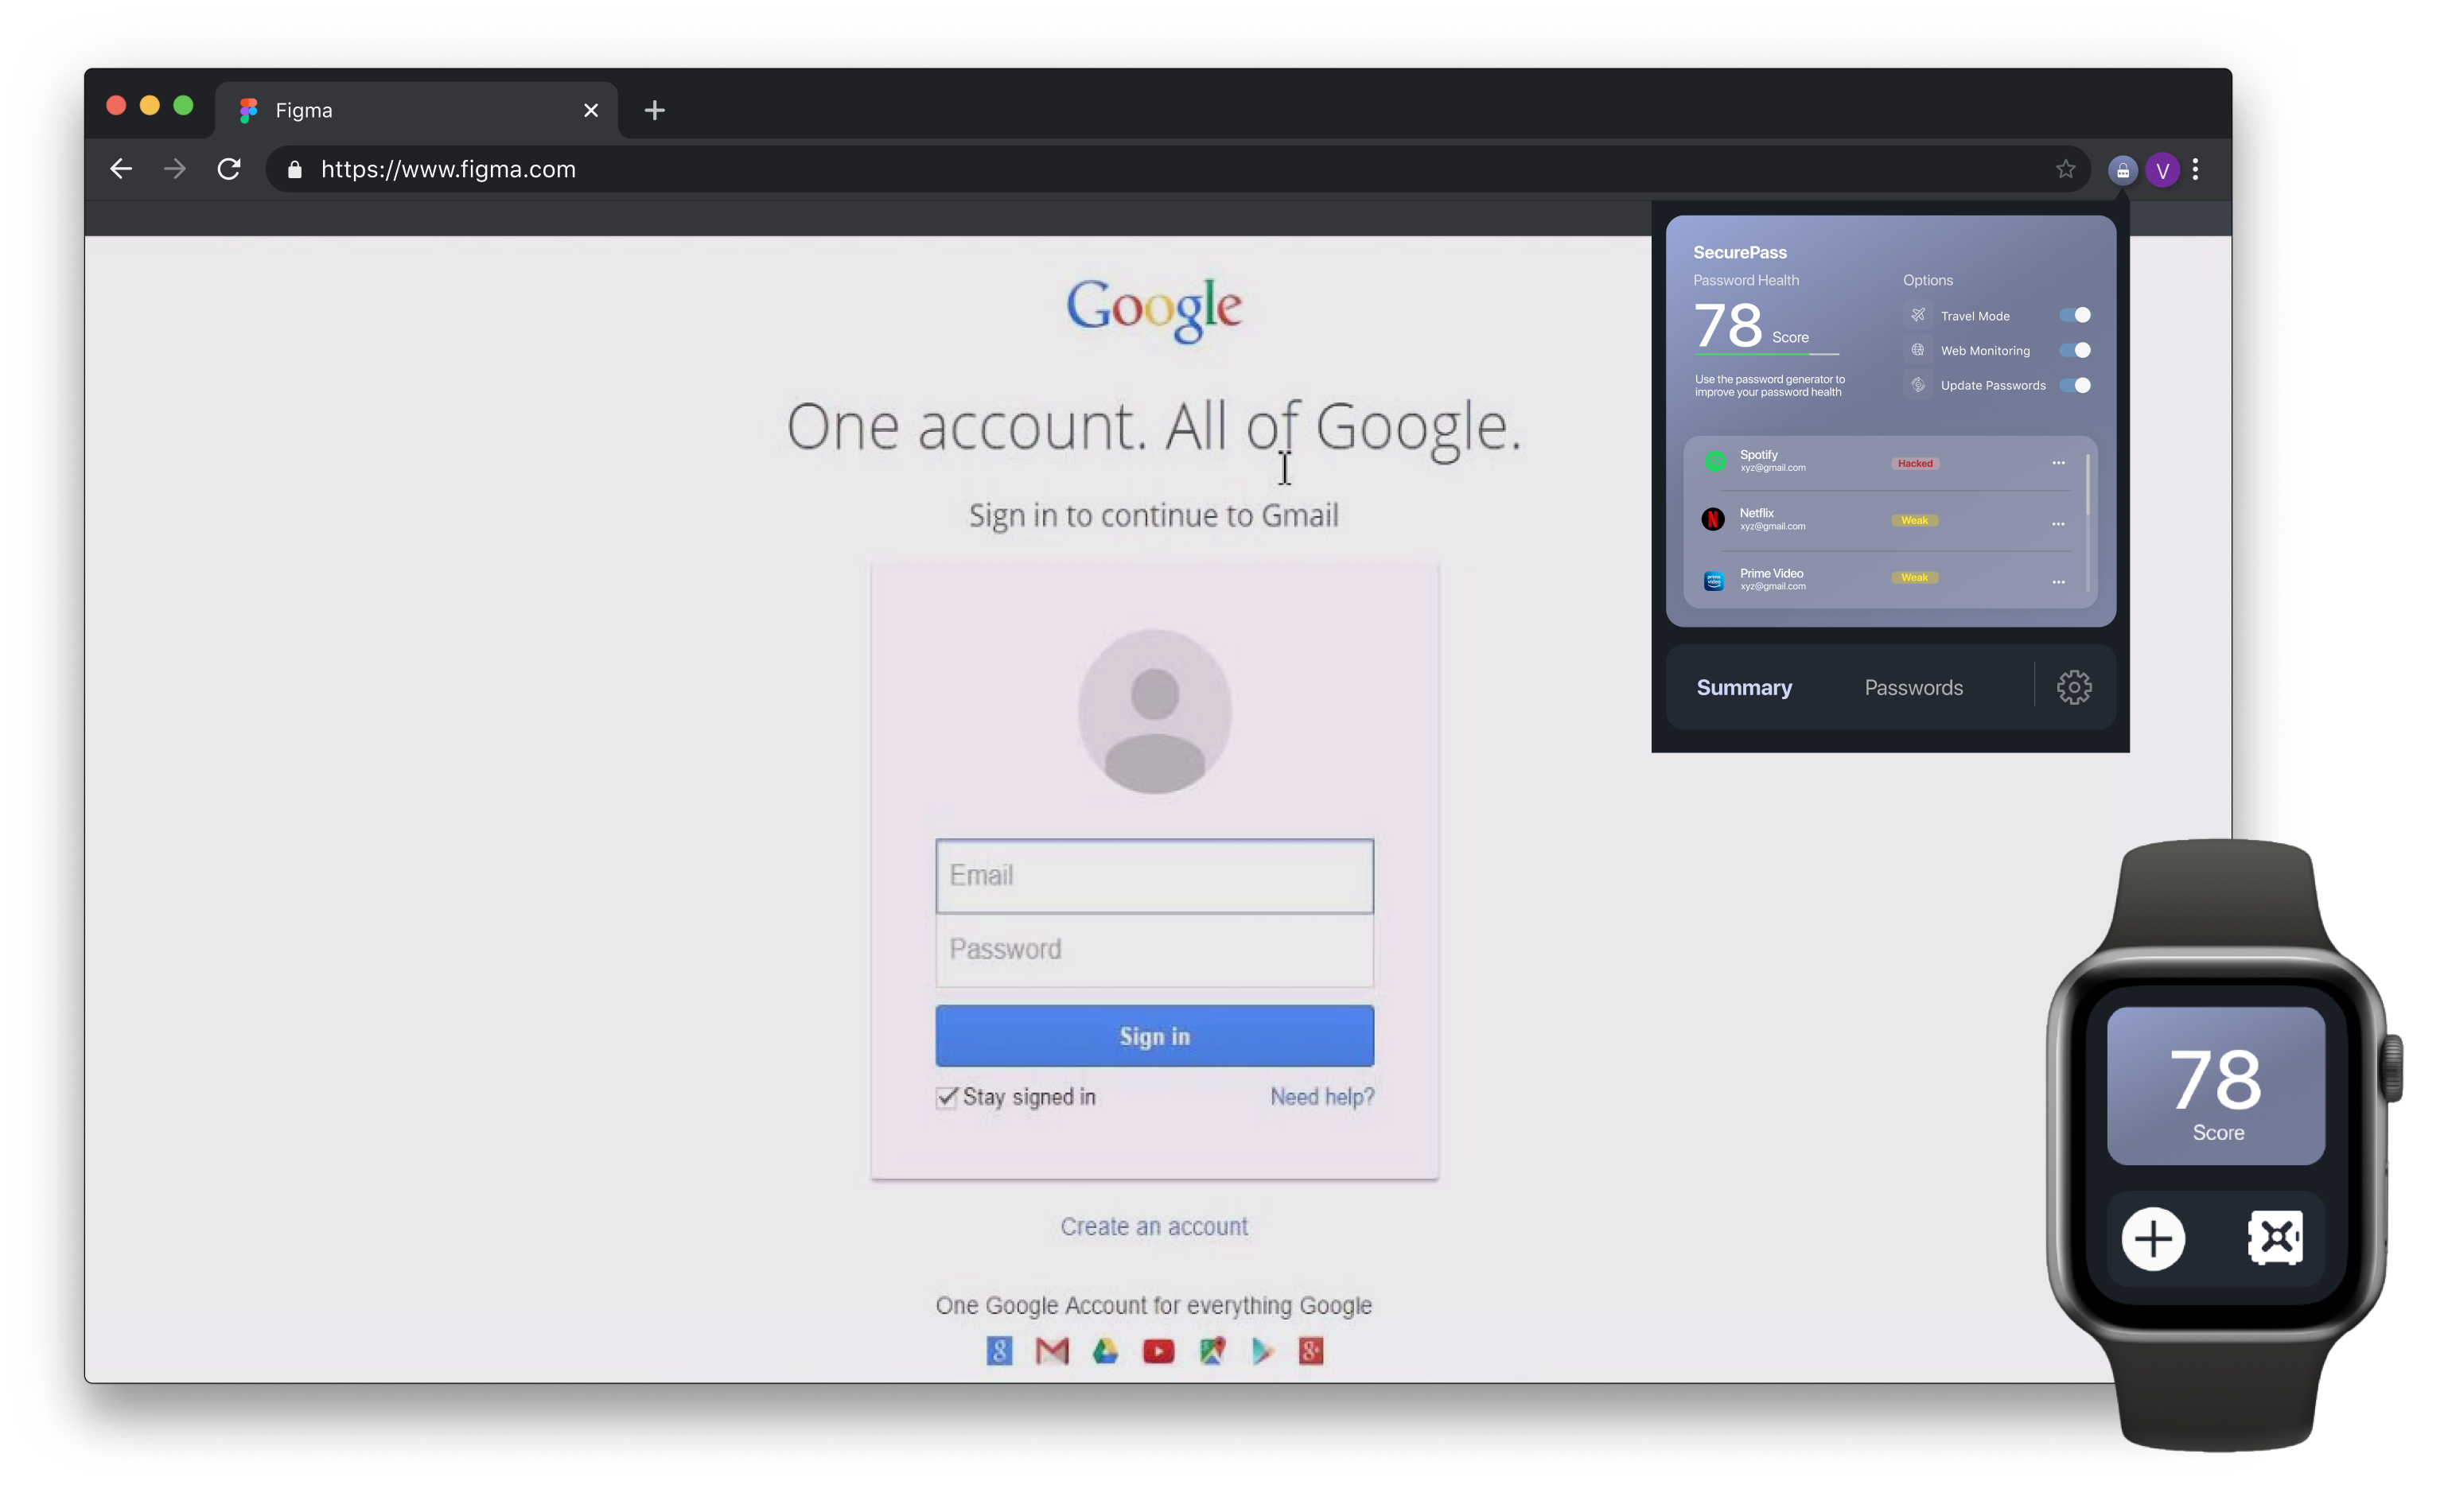
Task: Disable the Web Monitoring switch
Action: coord(2075,350)
